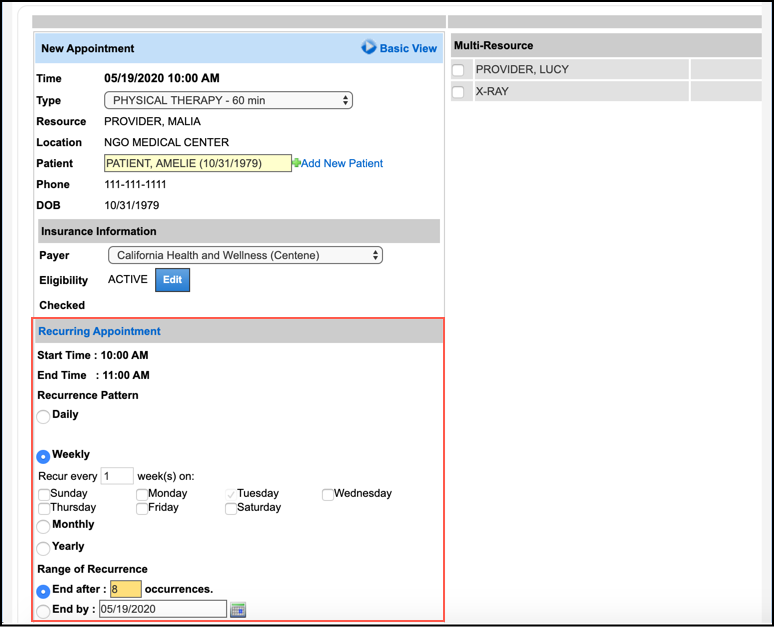Select the Daily recurrence pattern

(43, 416)
